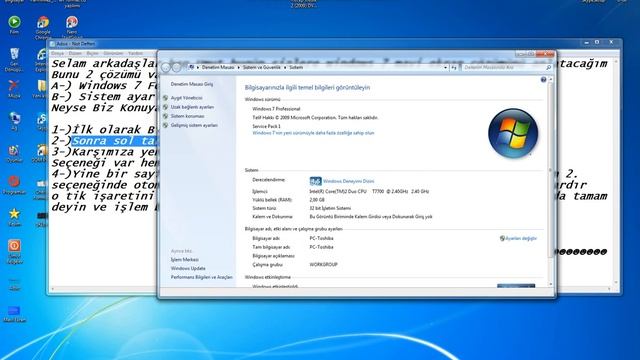Go to Denetim Masası in the breadcrumb
The height and width of the screenshot is (360, 640).
click(x=218, y=67)
